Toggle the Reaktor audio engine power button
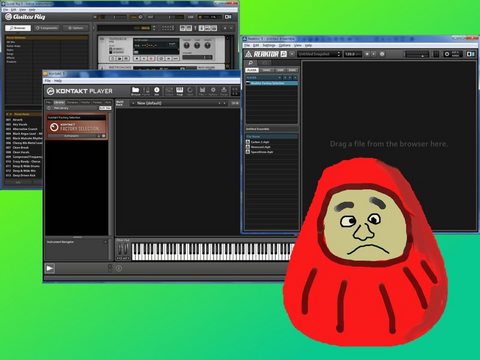 coord(447,54)
